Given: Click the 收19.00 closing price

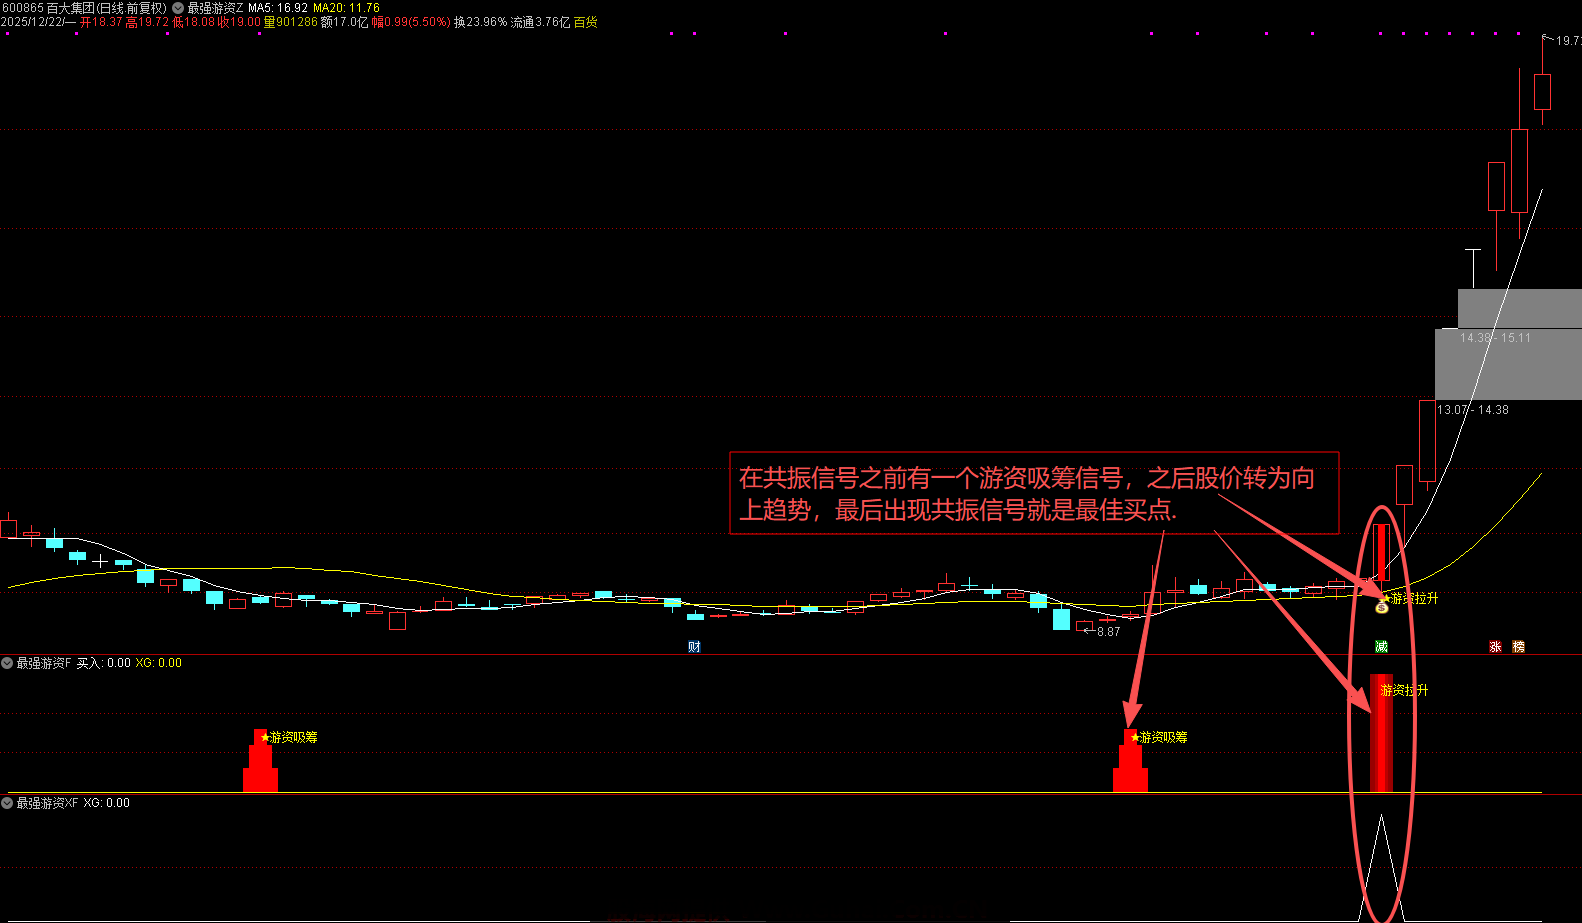Looking at the screenshot, I should click(x=239, y=22).
